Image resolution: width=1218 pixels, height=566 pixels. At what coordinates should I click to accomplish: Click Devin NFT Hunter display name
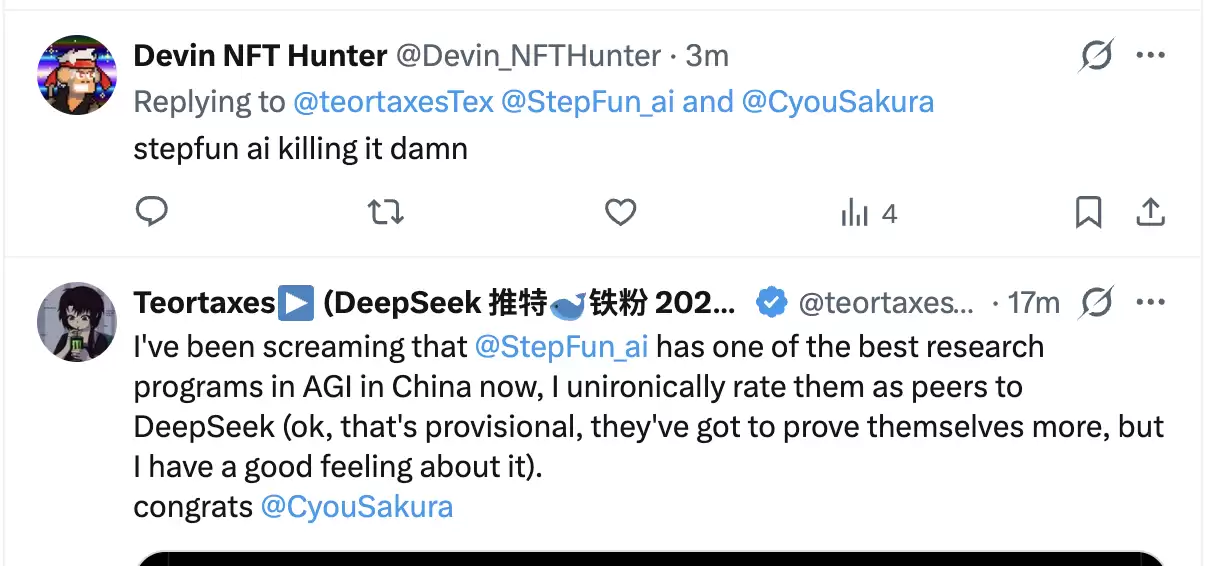point(260,56)
